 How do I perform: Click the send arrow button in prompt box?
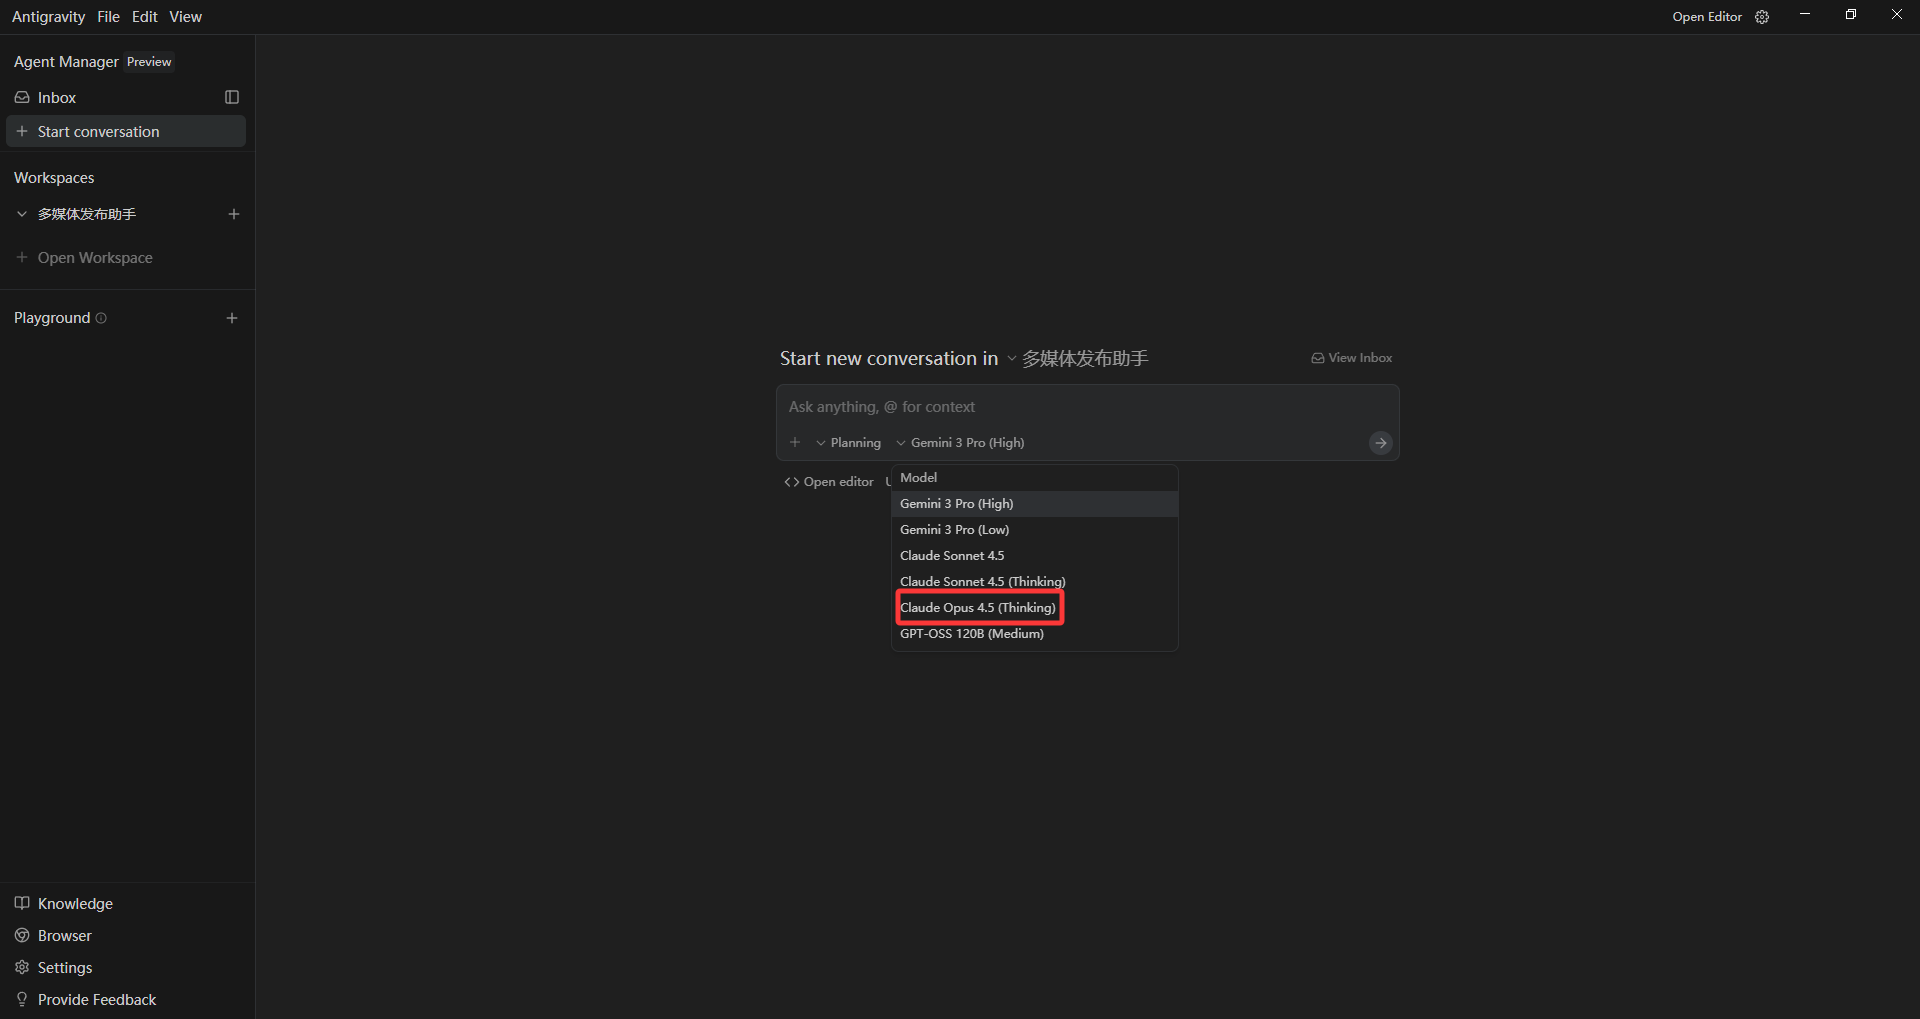coord(1380,443)
